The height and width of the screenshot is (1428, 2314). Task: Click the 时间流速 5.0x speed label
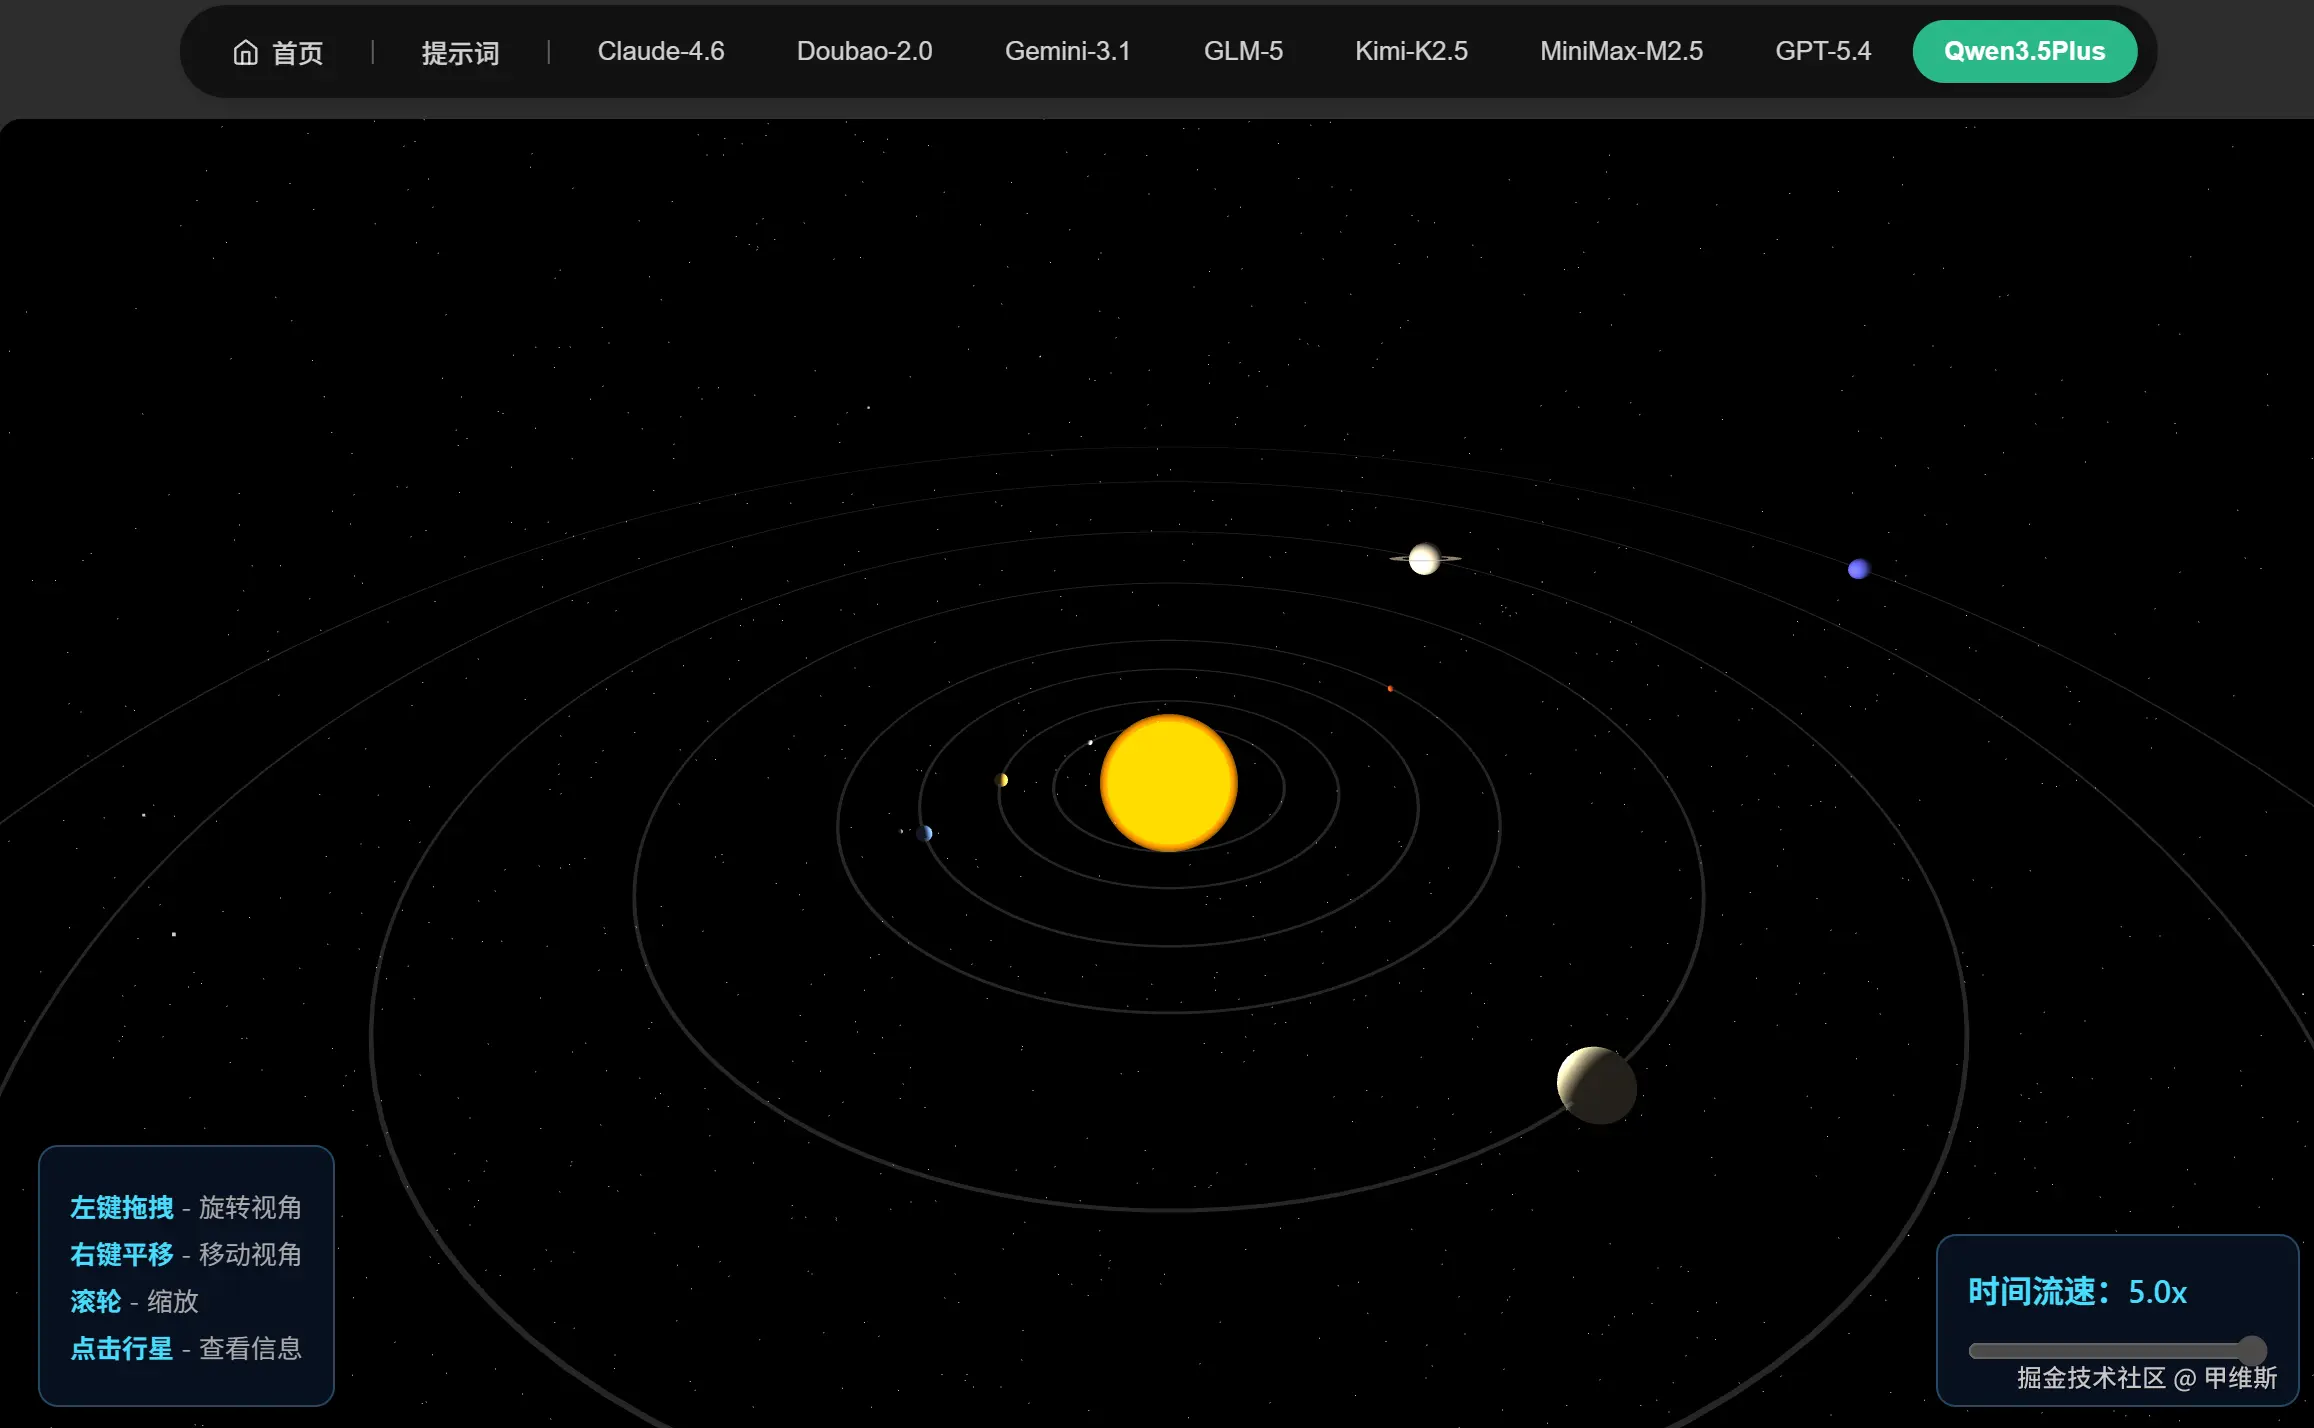click(x=2076, y=1292)
